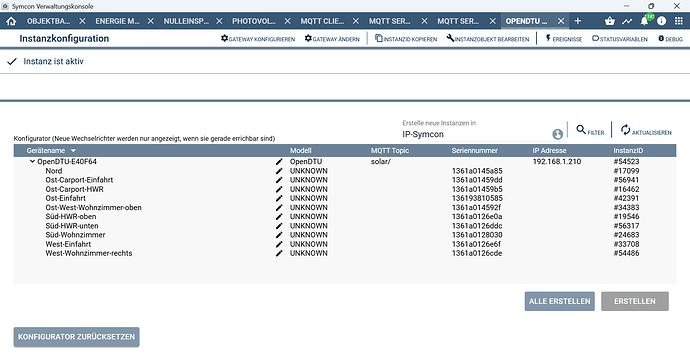Click serial number 136193810585
Image resolution: width=690 pixels, height=362 pixels.
pyautogui.click(x=477, y=198)
